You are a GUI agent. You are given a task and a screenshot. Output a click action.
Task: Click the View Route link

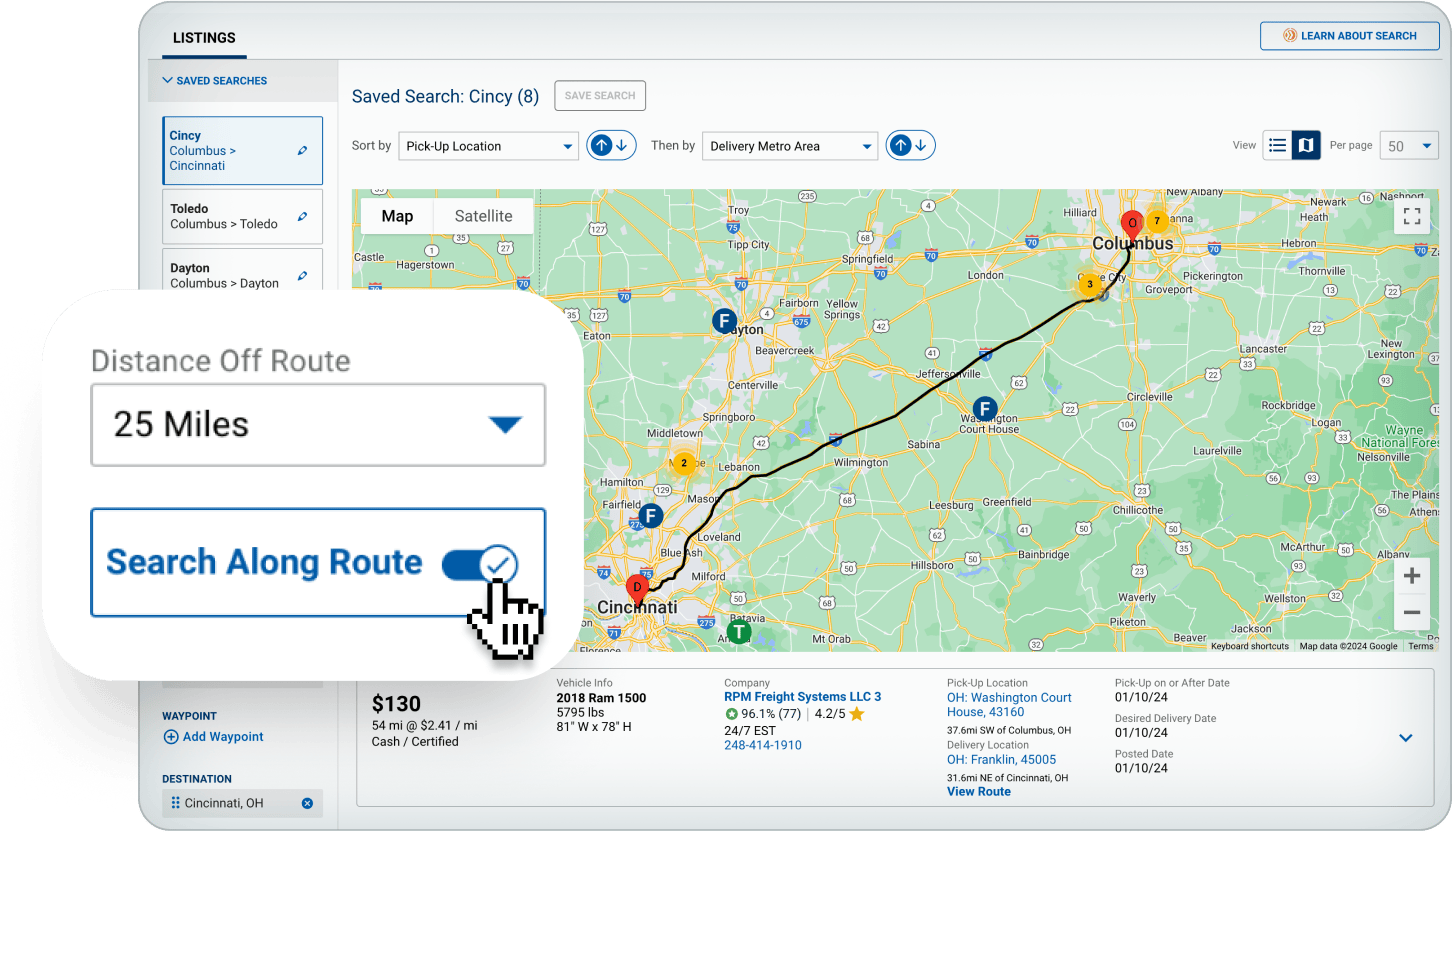(978, 792)
